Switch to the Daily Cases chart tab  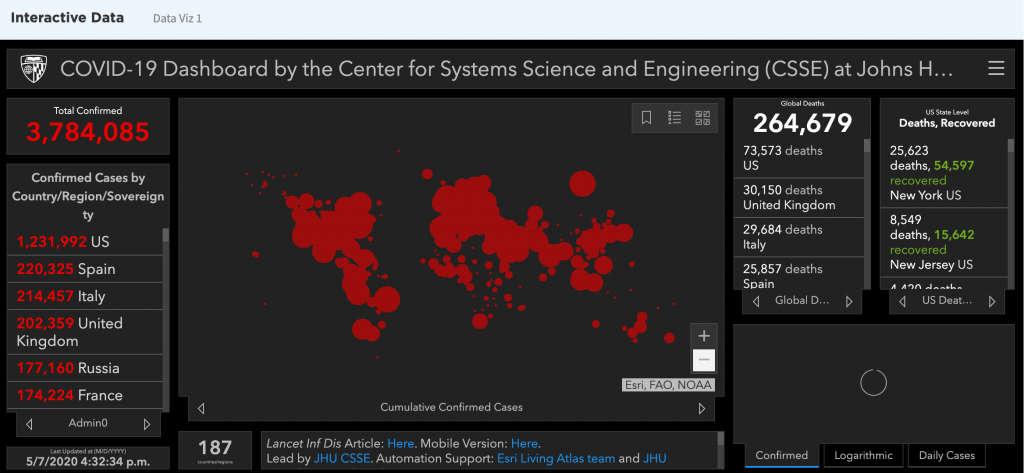click(x=946, y=455)
